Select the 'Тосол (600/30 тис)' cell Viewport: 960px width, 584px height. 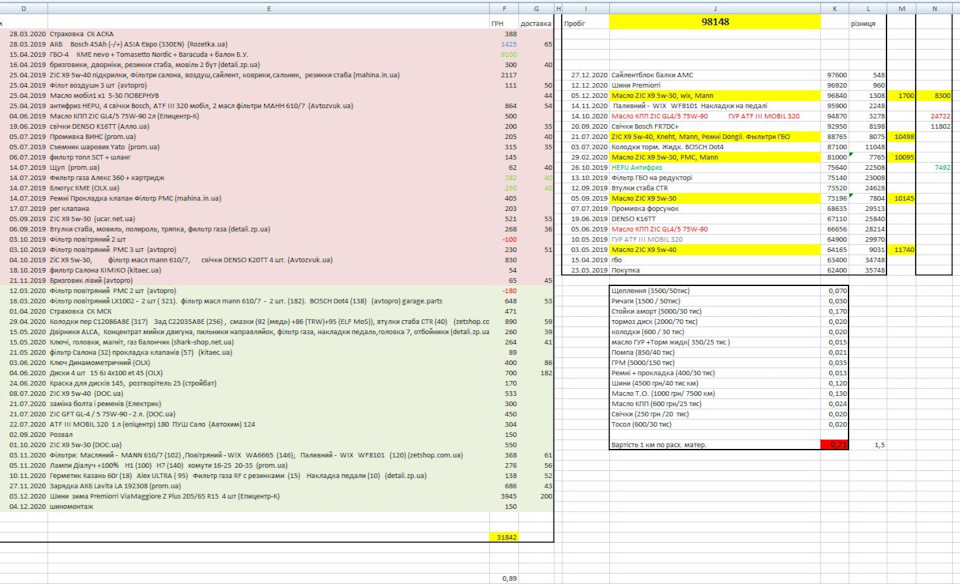tap(715, 424)
